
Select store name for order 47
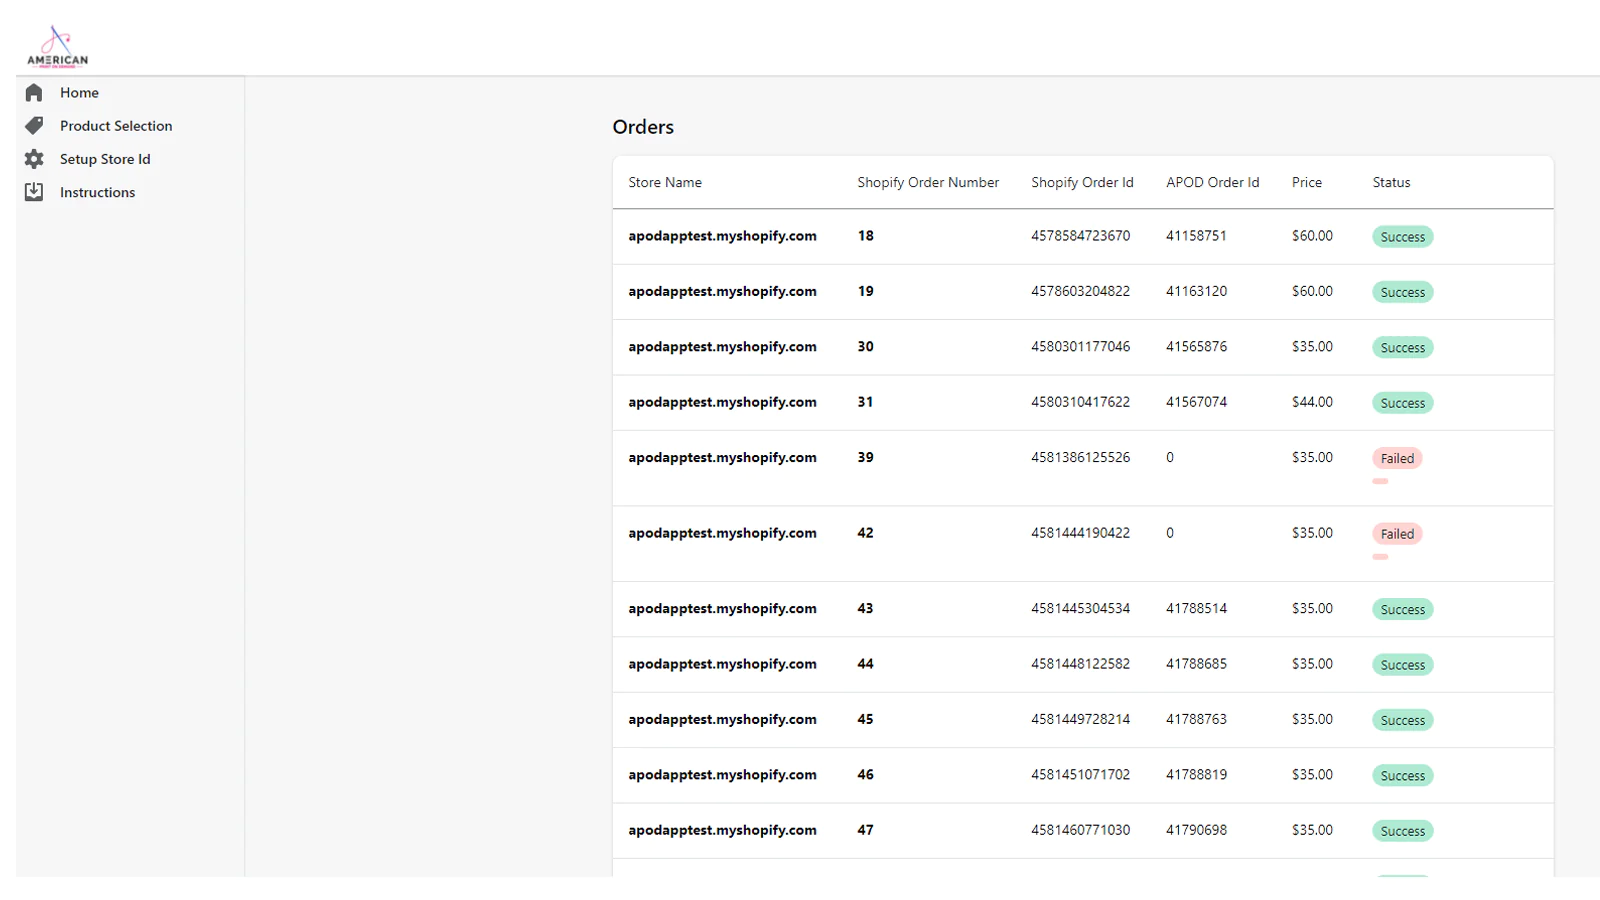pyautogui.click(x=722, y=830)
